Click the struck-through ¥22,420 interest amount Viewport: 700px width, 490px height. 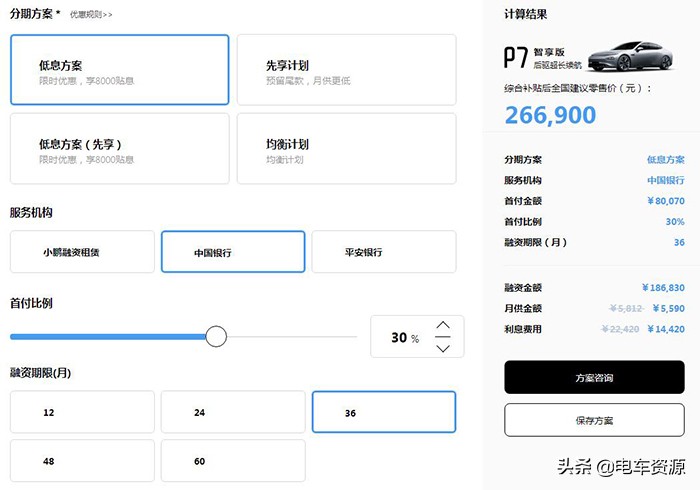point(620,329)
